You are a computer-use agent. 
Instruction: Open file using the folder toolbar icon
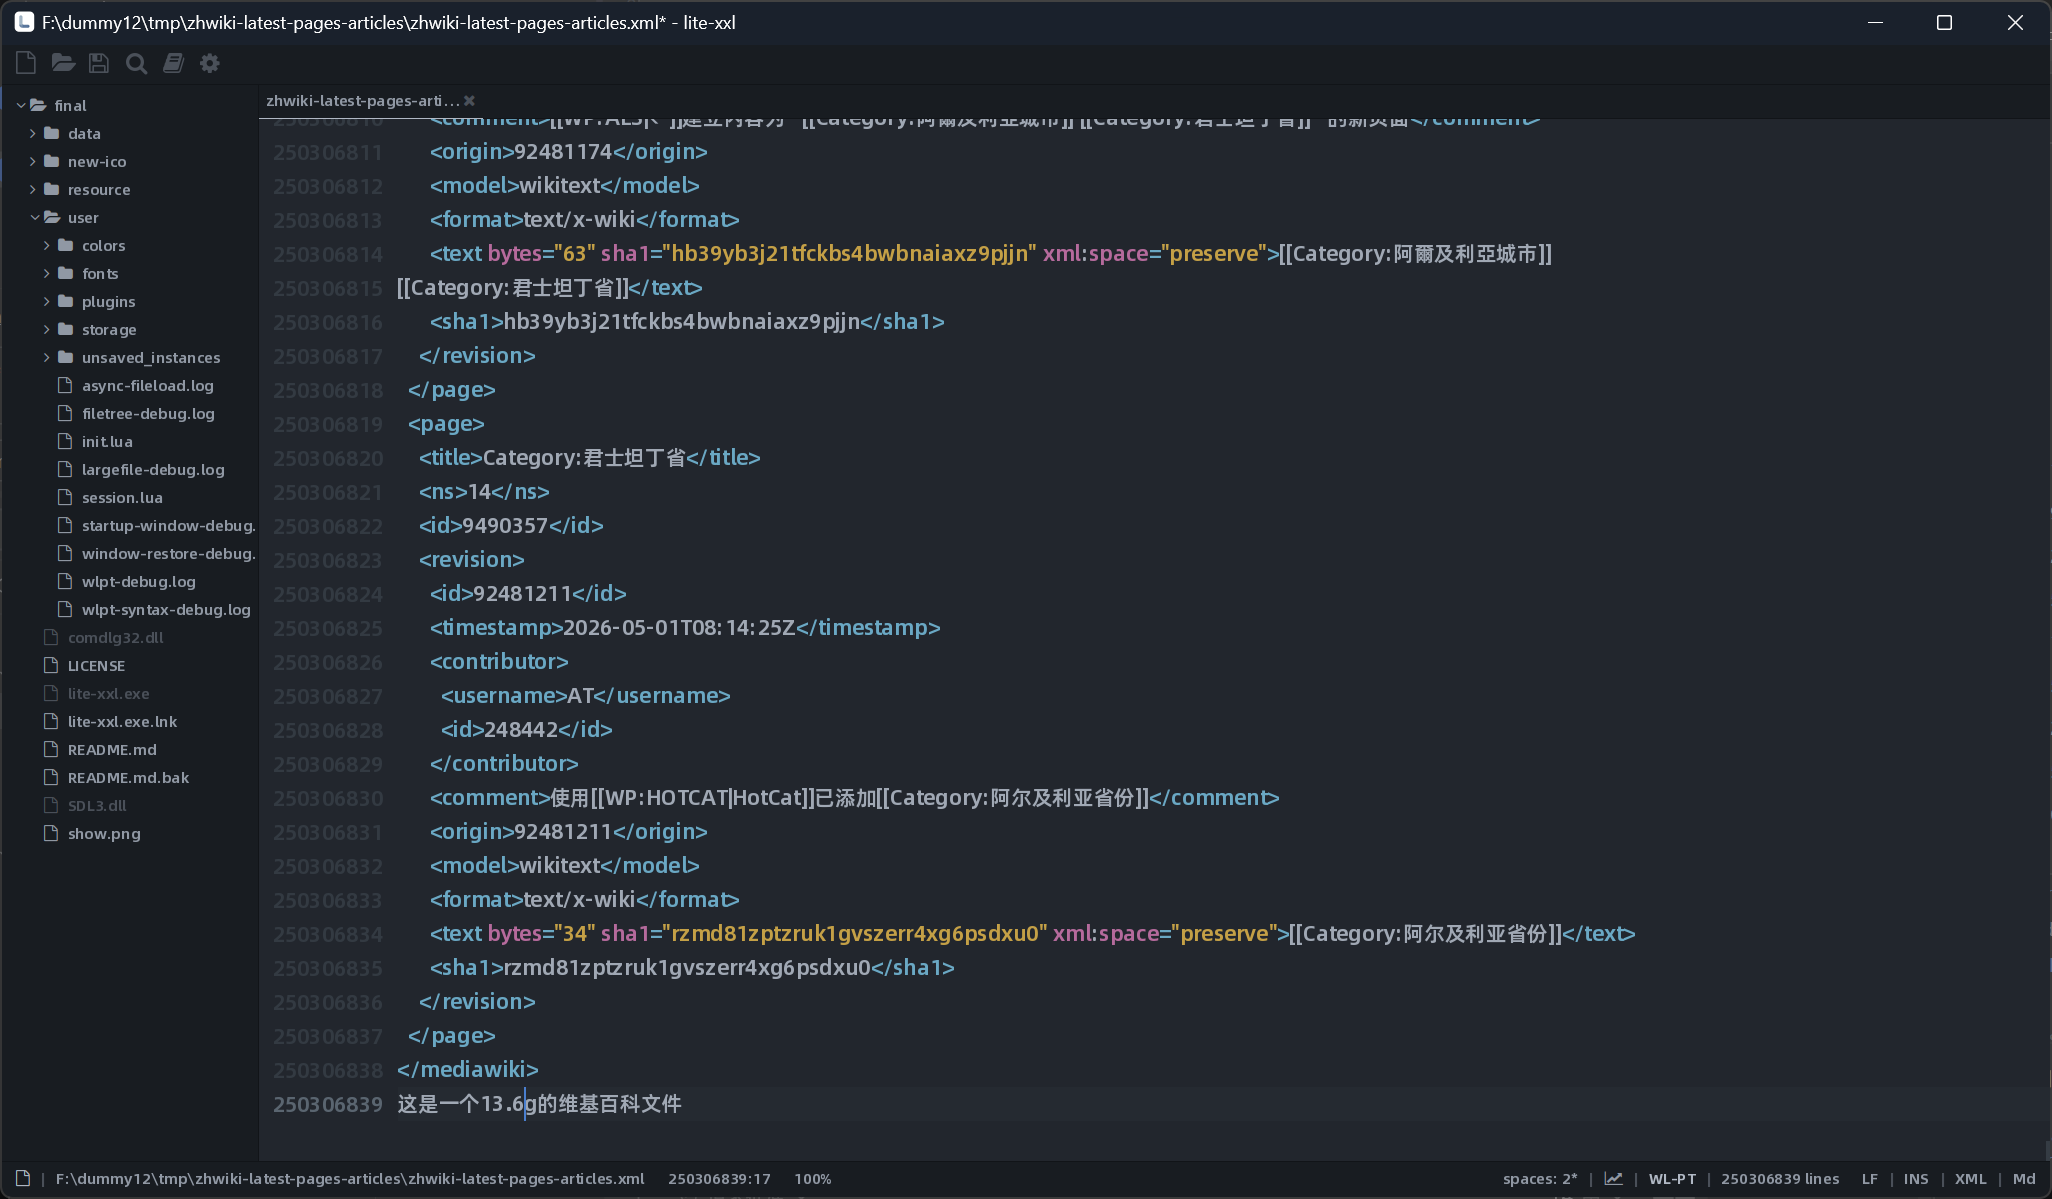[63, 63]
